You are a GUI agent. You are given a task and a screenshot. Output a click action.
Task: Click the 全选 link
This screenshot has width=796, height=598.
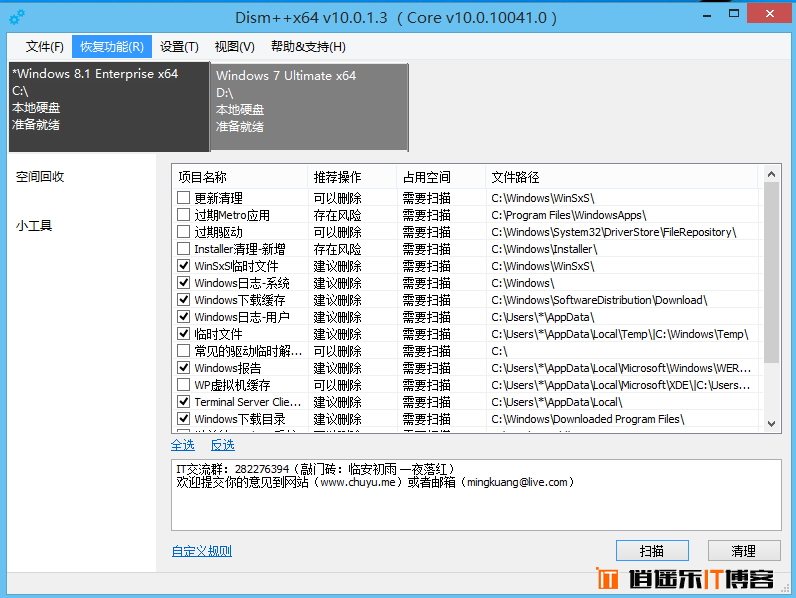(183, 445)
